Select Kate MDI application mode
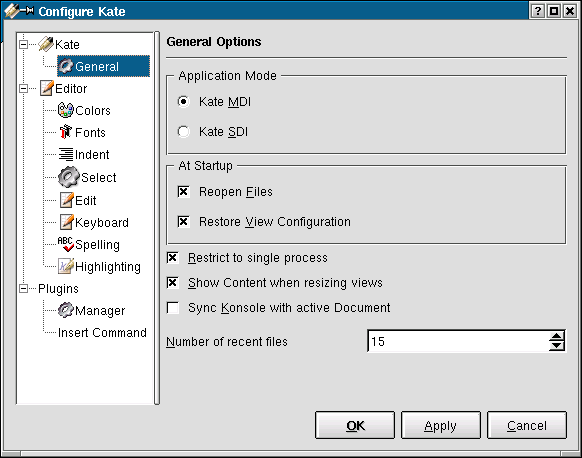Screen dimensions: 582x458 (183, 102)
